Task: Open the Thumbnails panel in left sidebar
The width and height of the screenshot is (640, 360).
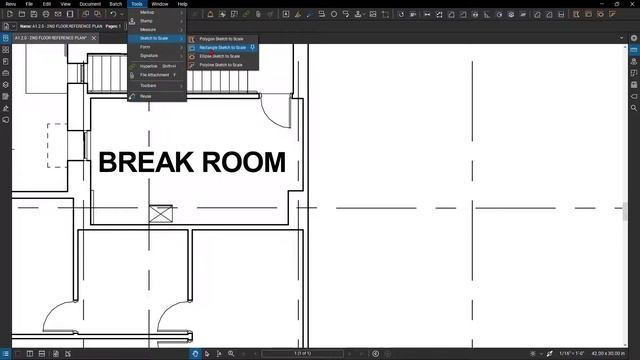Action: coord(5,50)
